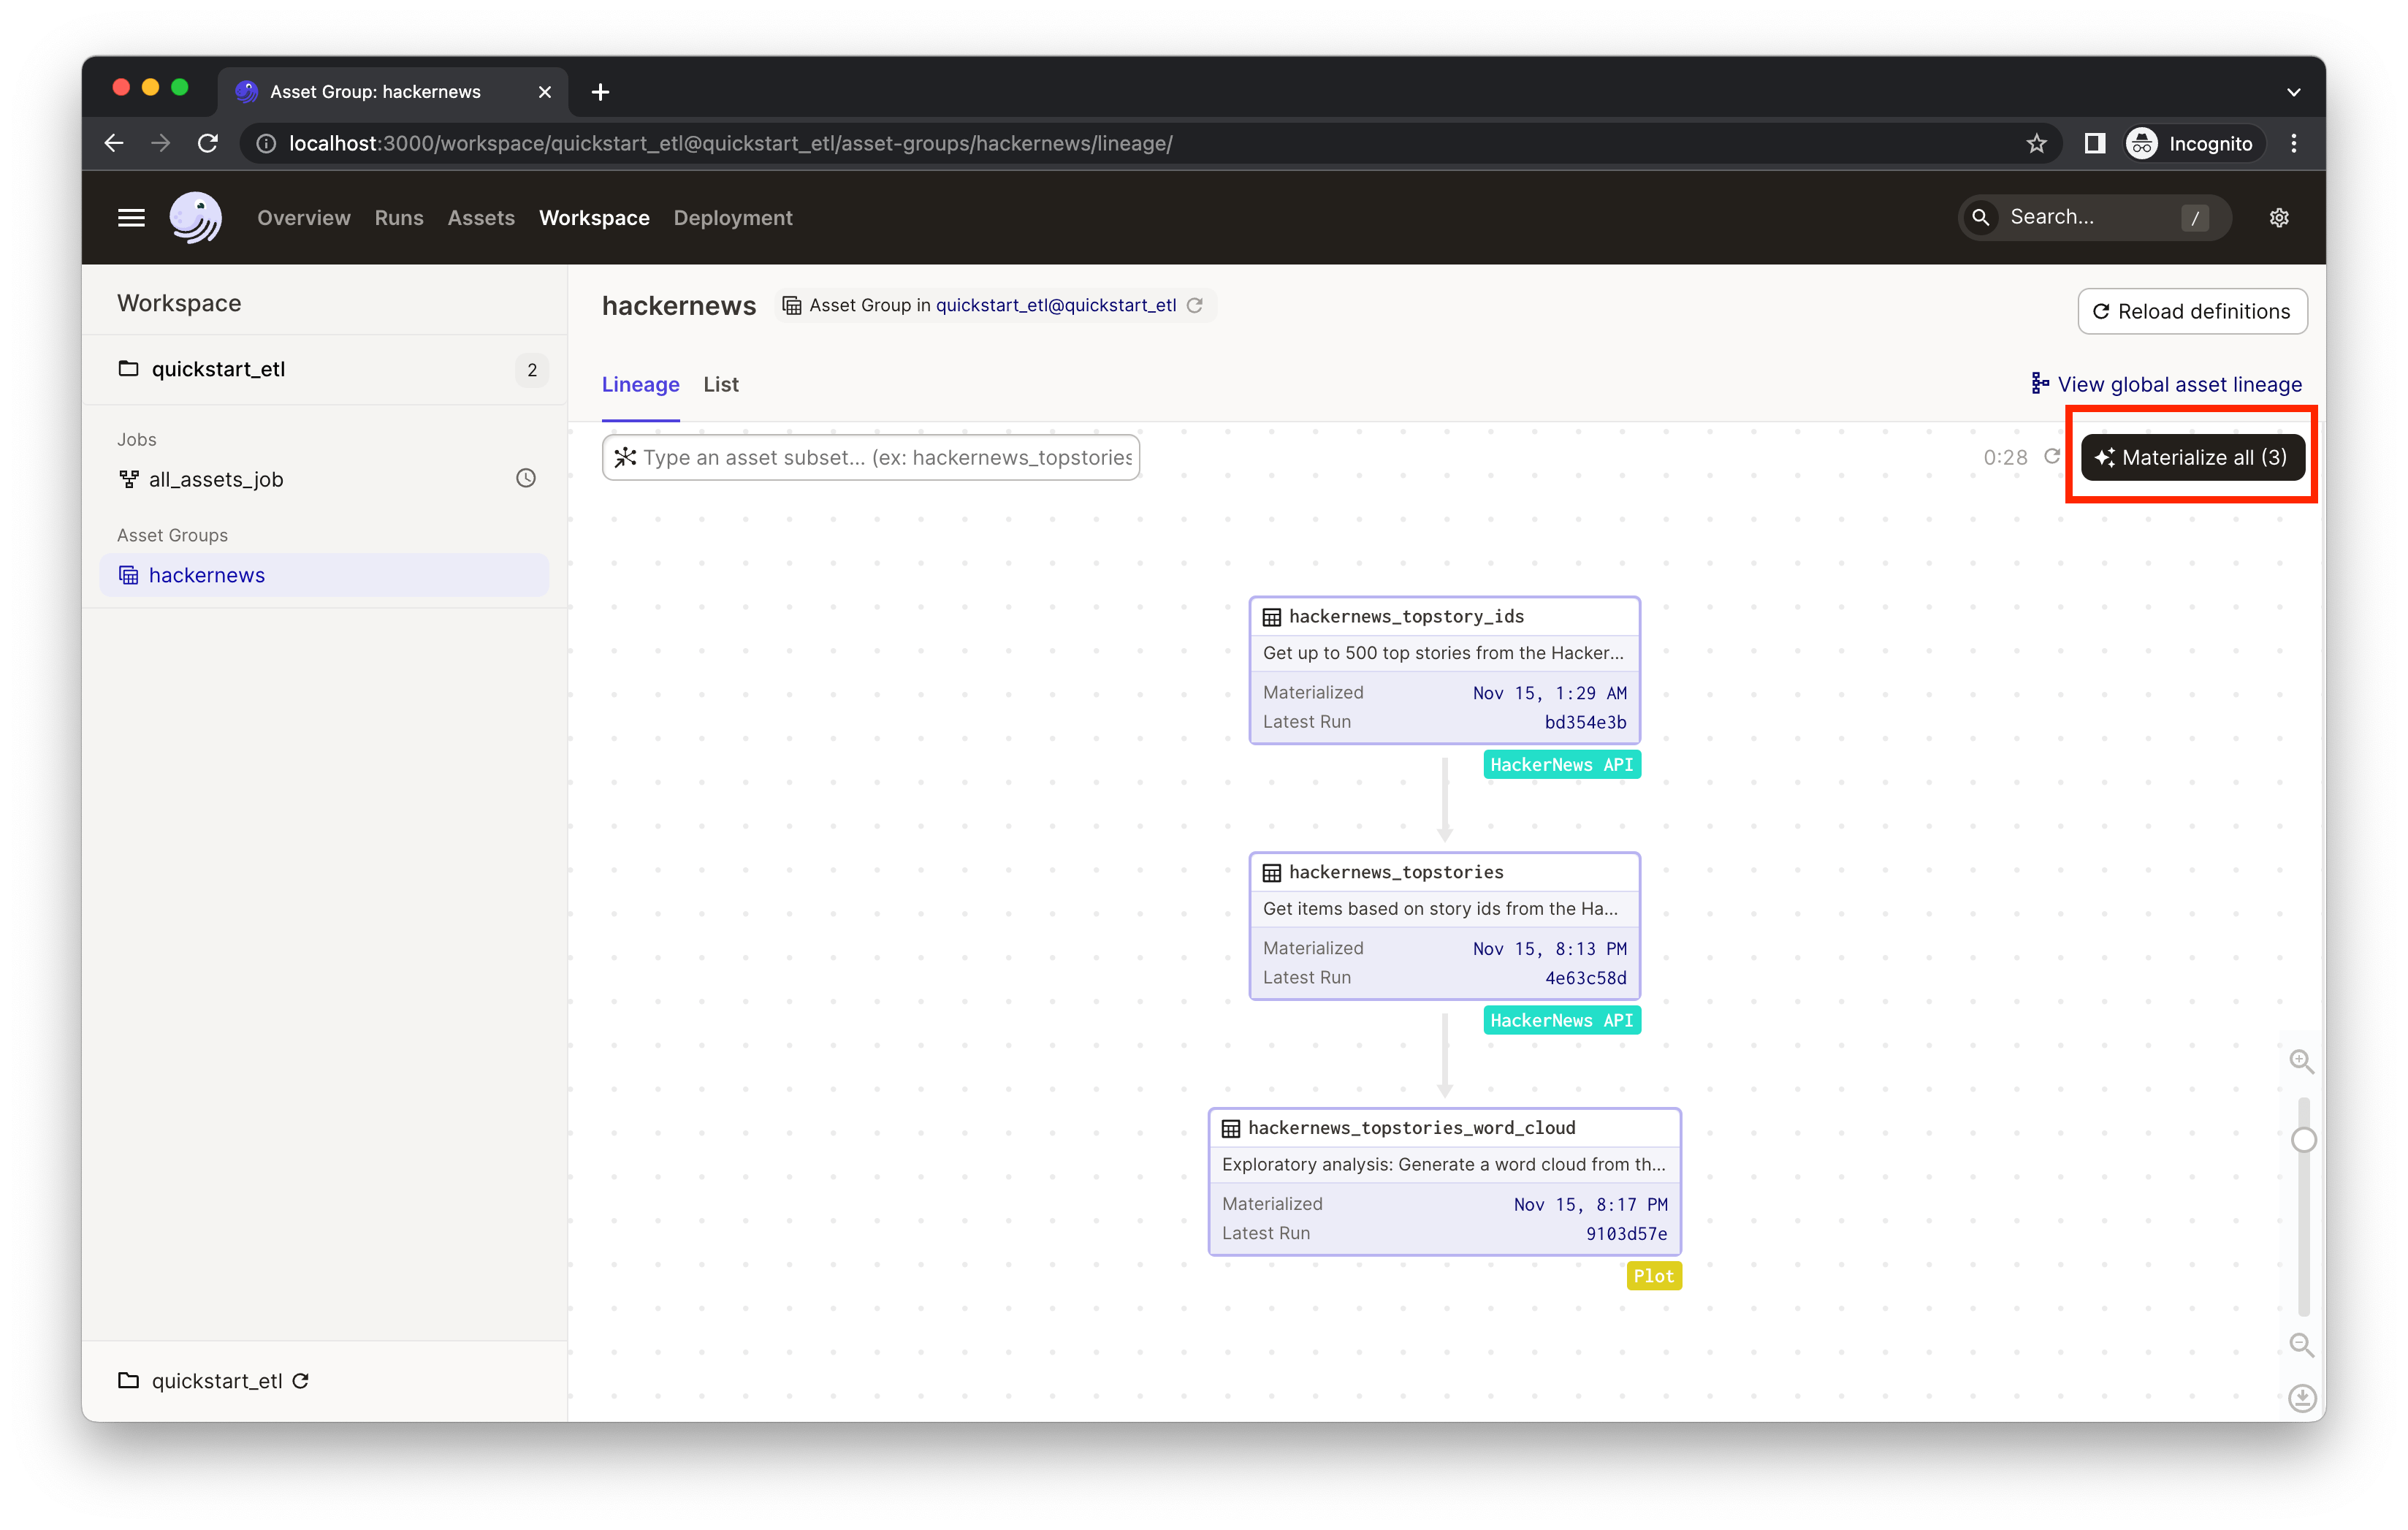This screenshot has height=1530, width=2408.
Task: Bookmark this page with star icon
Action: [2036, 144]
